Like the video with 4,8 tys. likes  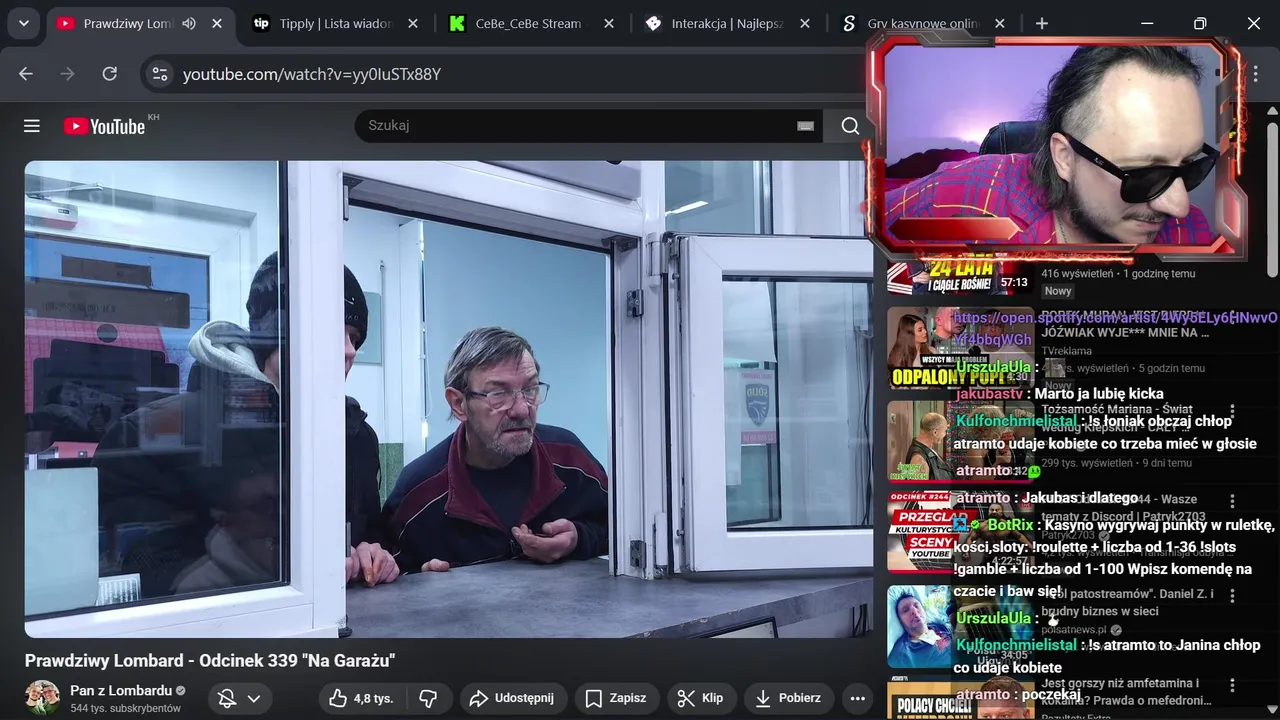tap(361, 698)
